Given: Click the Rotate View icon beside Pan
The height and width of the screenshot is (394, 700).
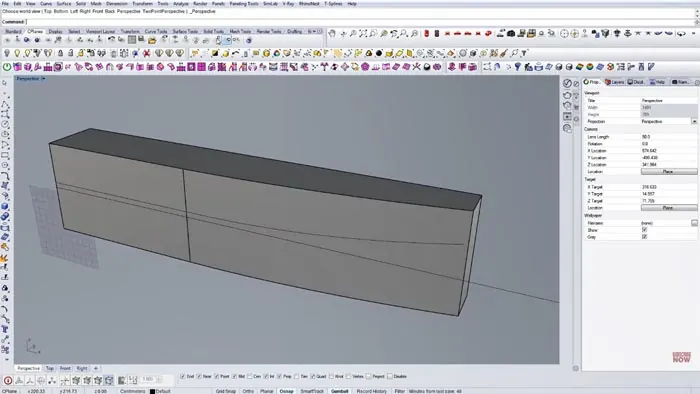Looking at the screenshot, I should click(343, 33).
